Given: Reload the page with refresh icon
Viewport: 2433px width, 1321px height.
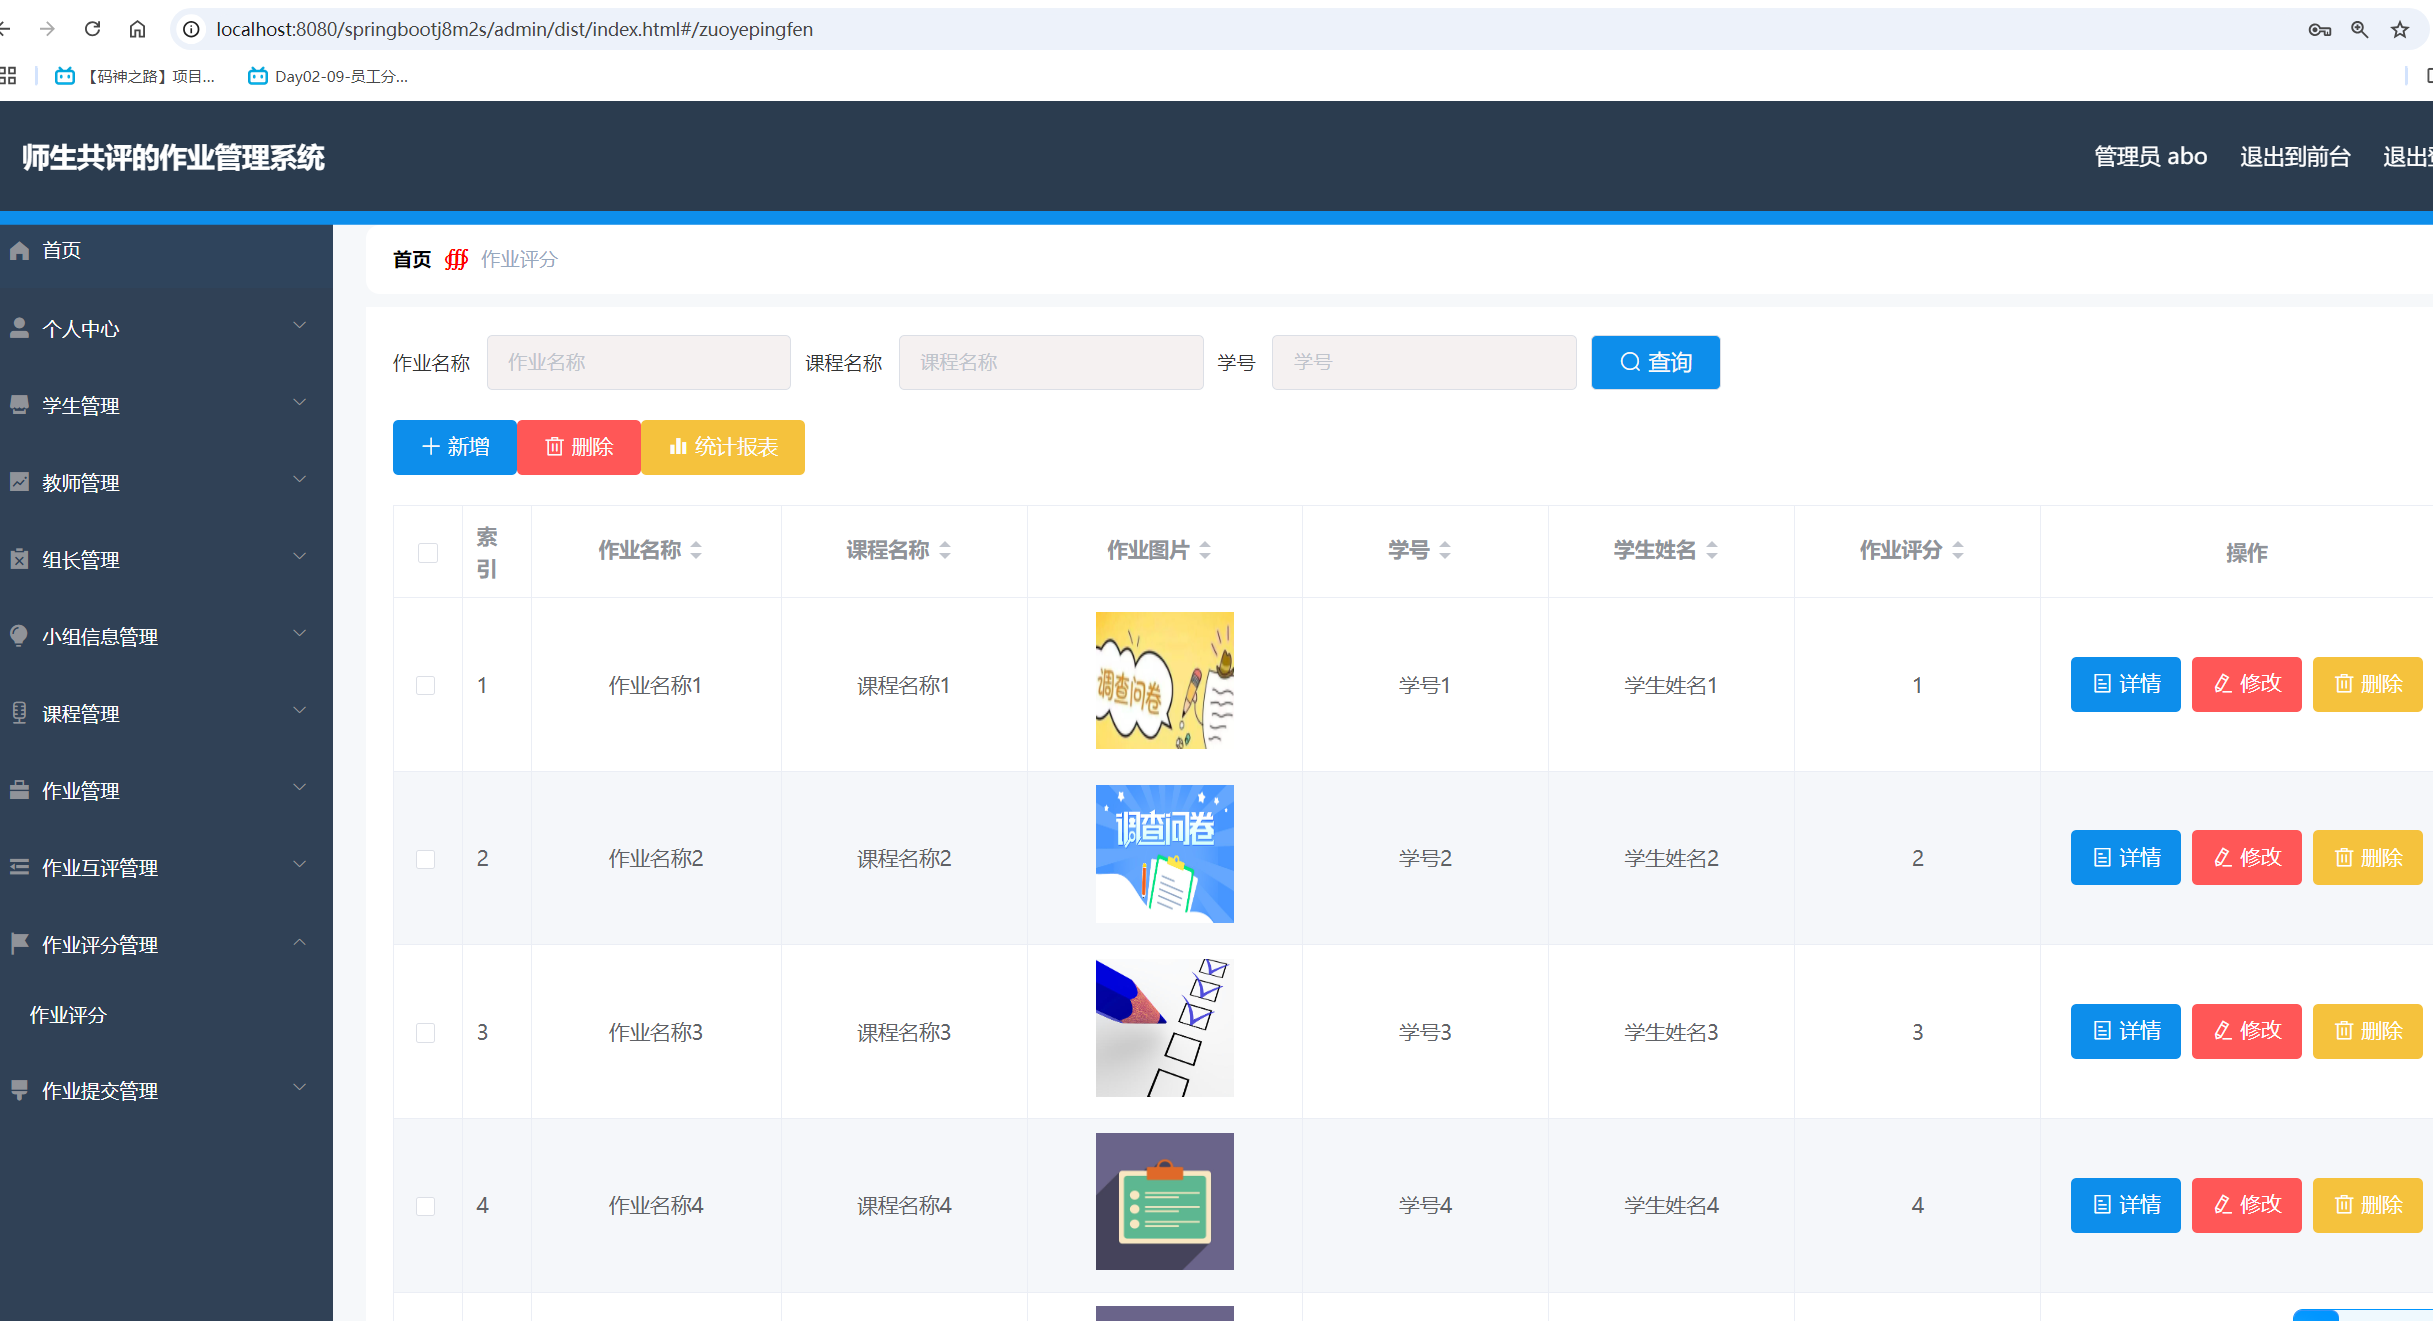Looking at the screenshot, I should [x=92, y=29].
